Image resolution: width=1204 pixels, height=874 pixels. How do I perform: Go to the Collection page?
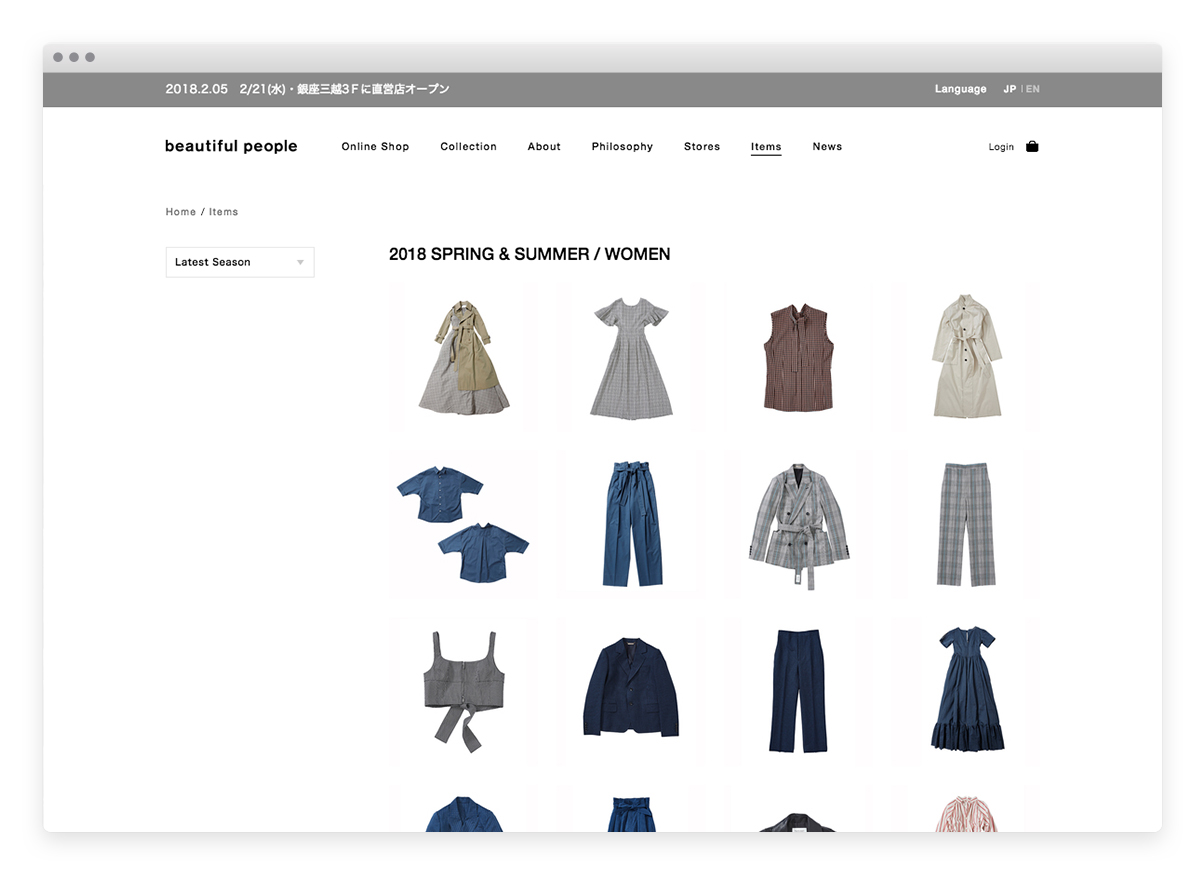point(468,146)
